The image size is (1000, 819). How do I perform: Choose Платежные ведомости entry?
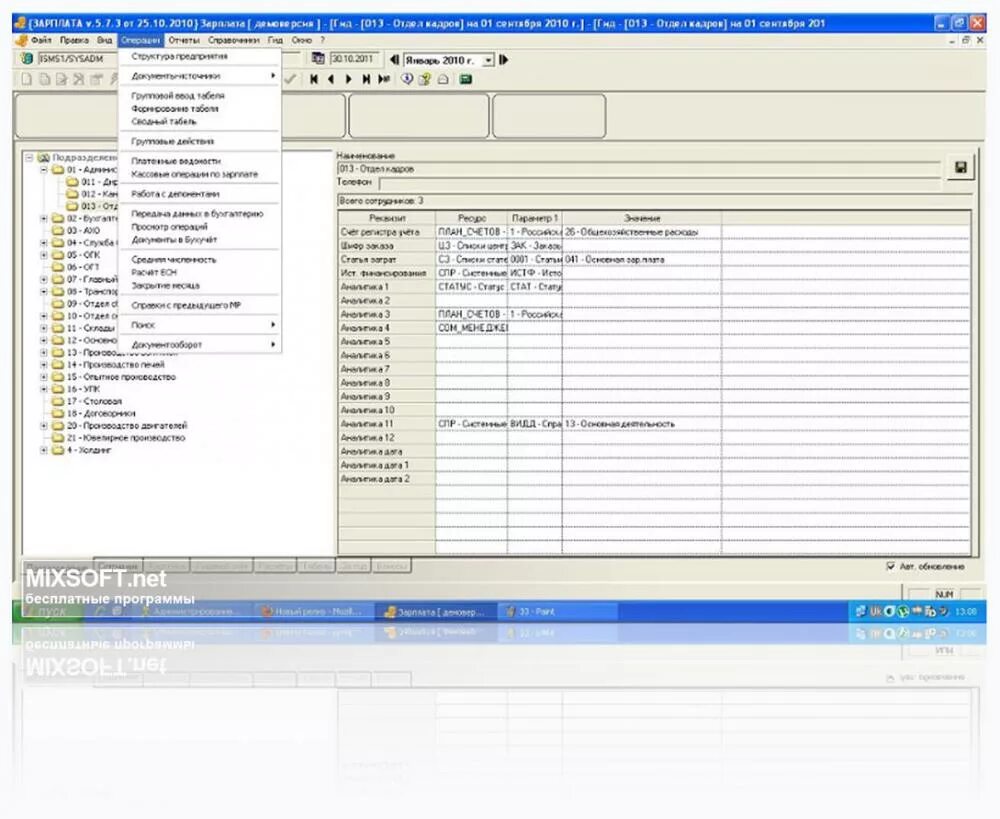click(199, 161)
